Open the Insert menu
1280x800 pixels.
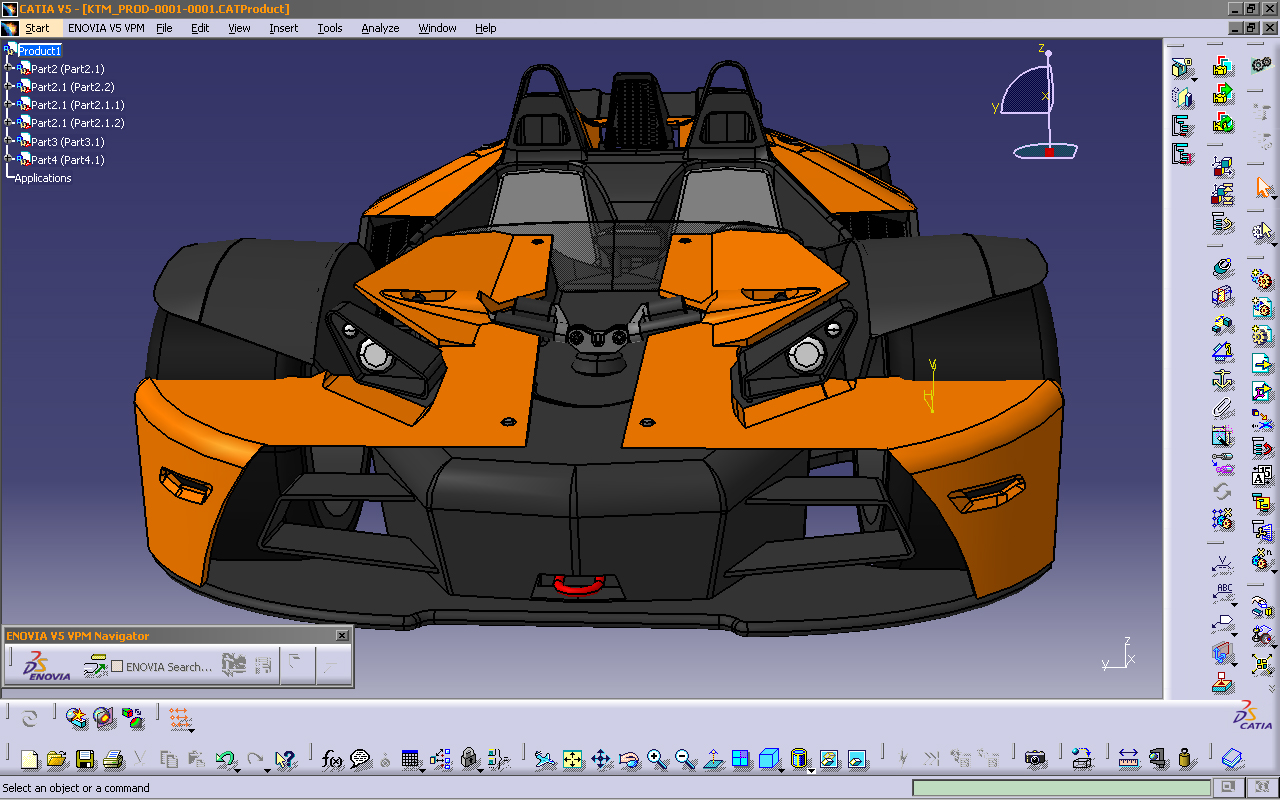[x=283, y=28]
